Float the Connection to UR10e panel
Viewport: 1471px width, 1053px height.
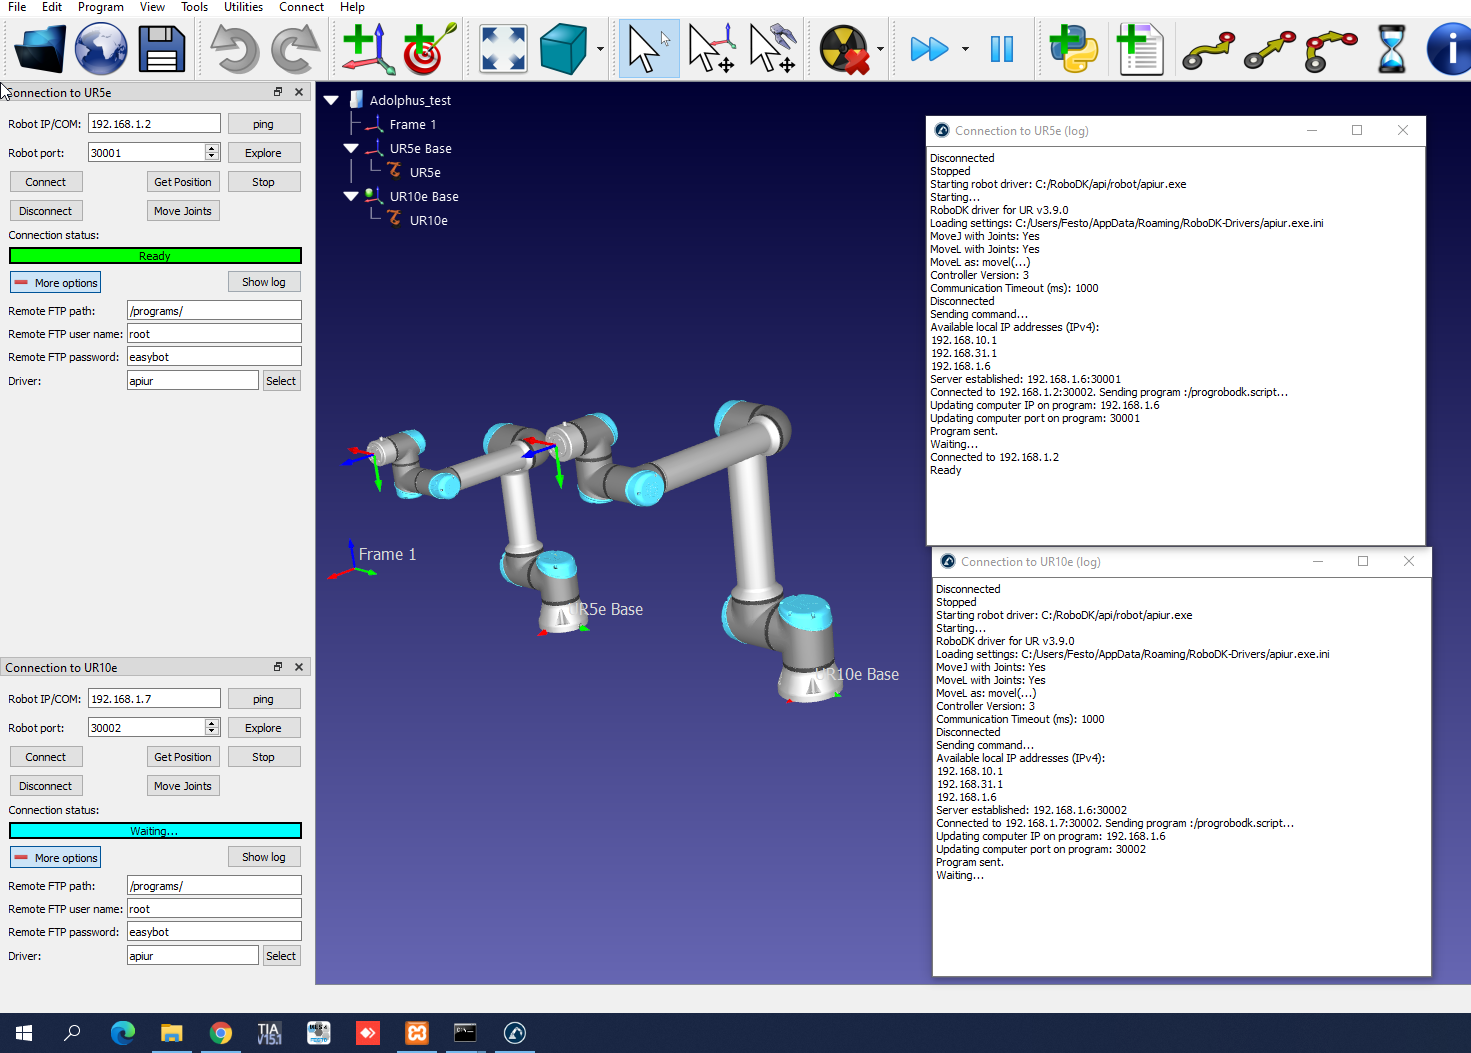click(278, 667)
